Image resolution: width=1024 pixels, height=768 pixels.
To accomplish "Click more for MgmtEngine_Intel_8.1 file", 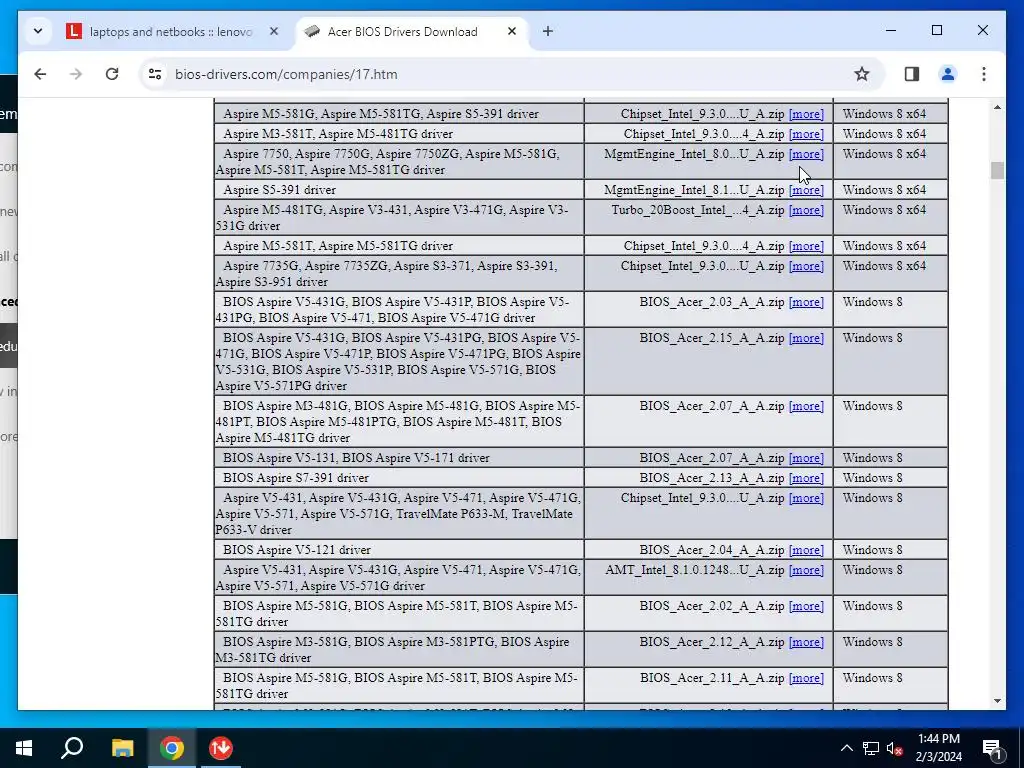I will coord(806,190).
